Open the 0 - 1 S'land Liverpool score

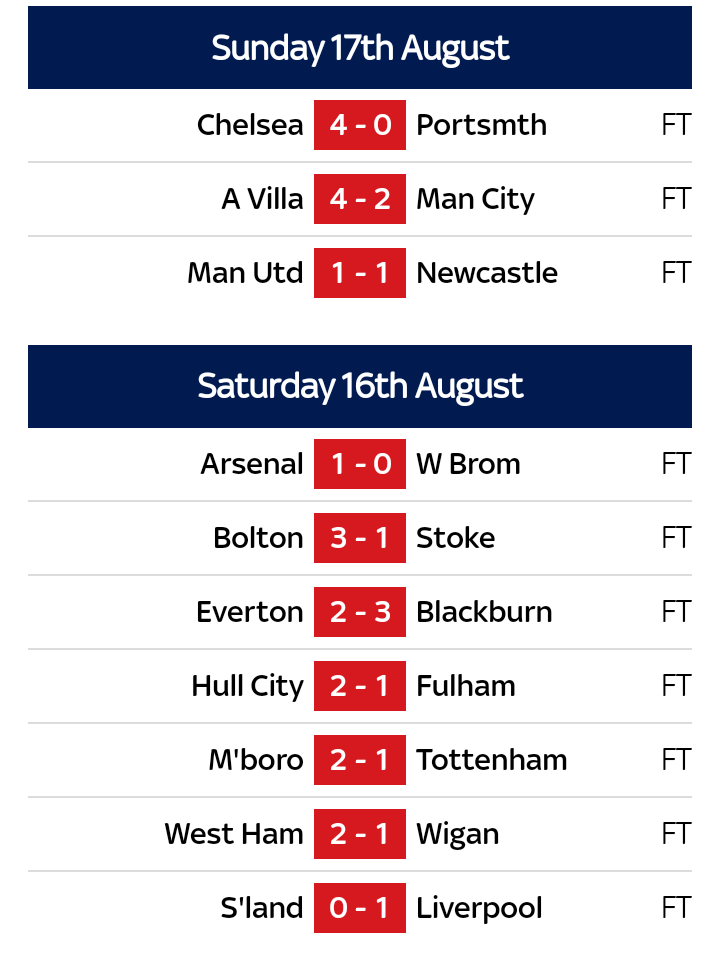[360, 908]
